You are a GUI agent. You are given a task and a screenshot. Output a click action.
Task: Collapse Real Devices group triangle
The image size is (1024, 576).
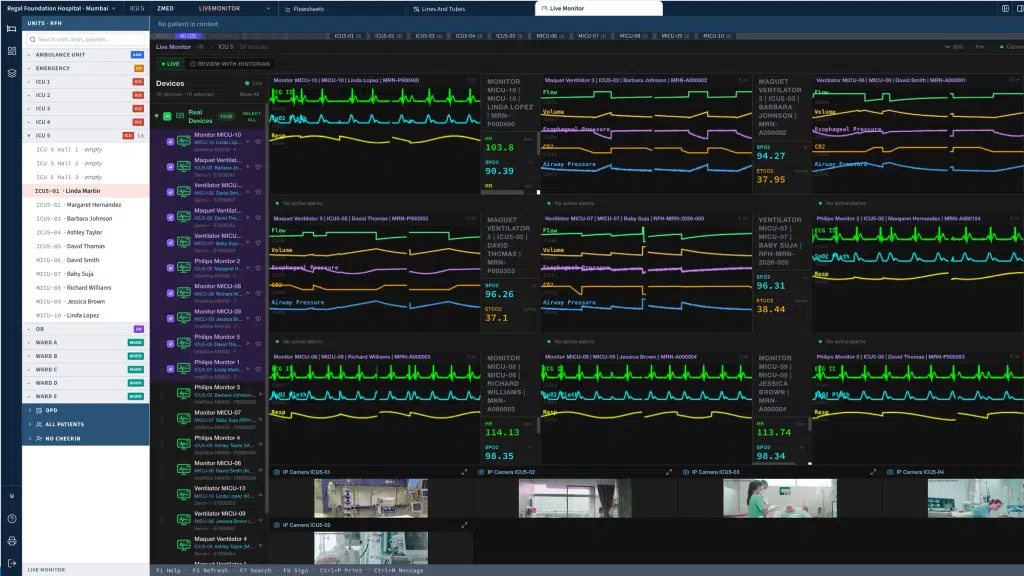point(157,116)
